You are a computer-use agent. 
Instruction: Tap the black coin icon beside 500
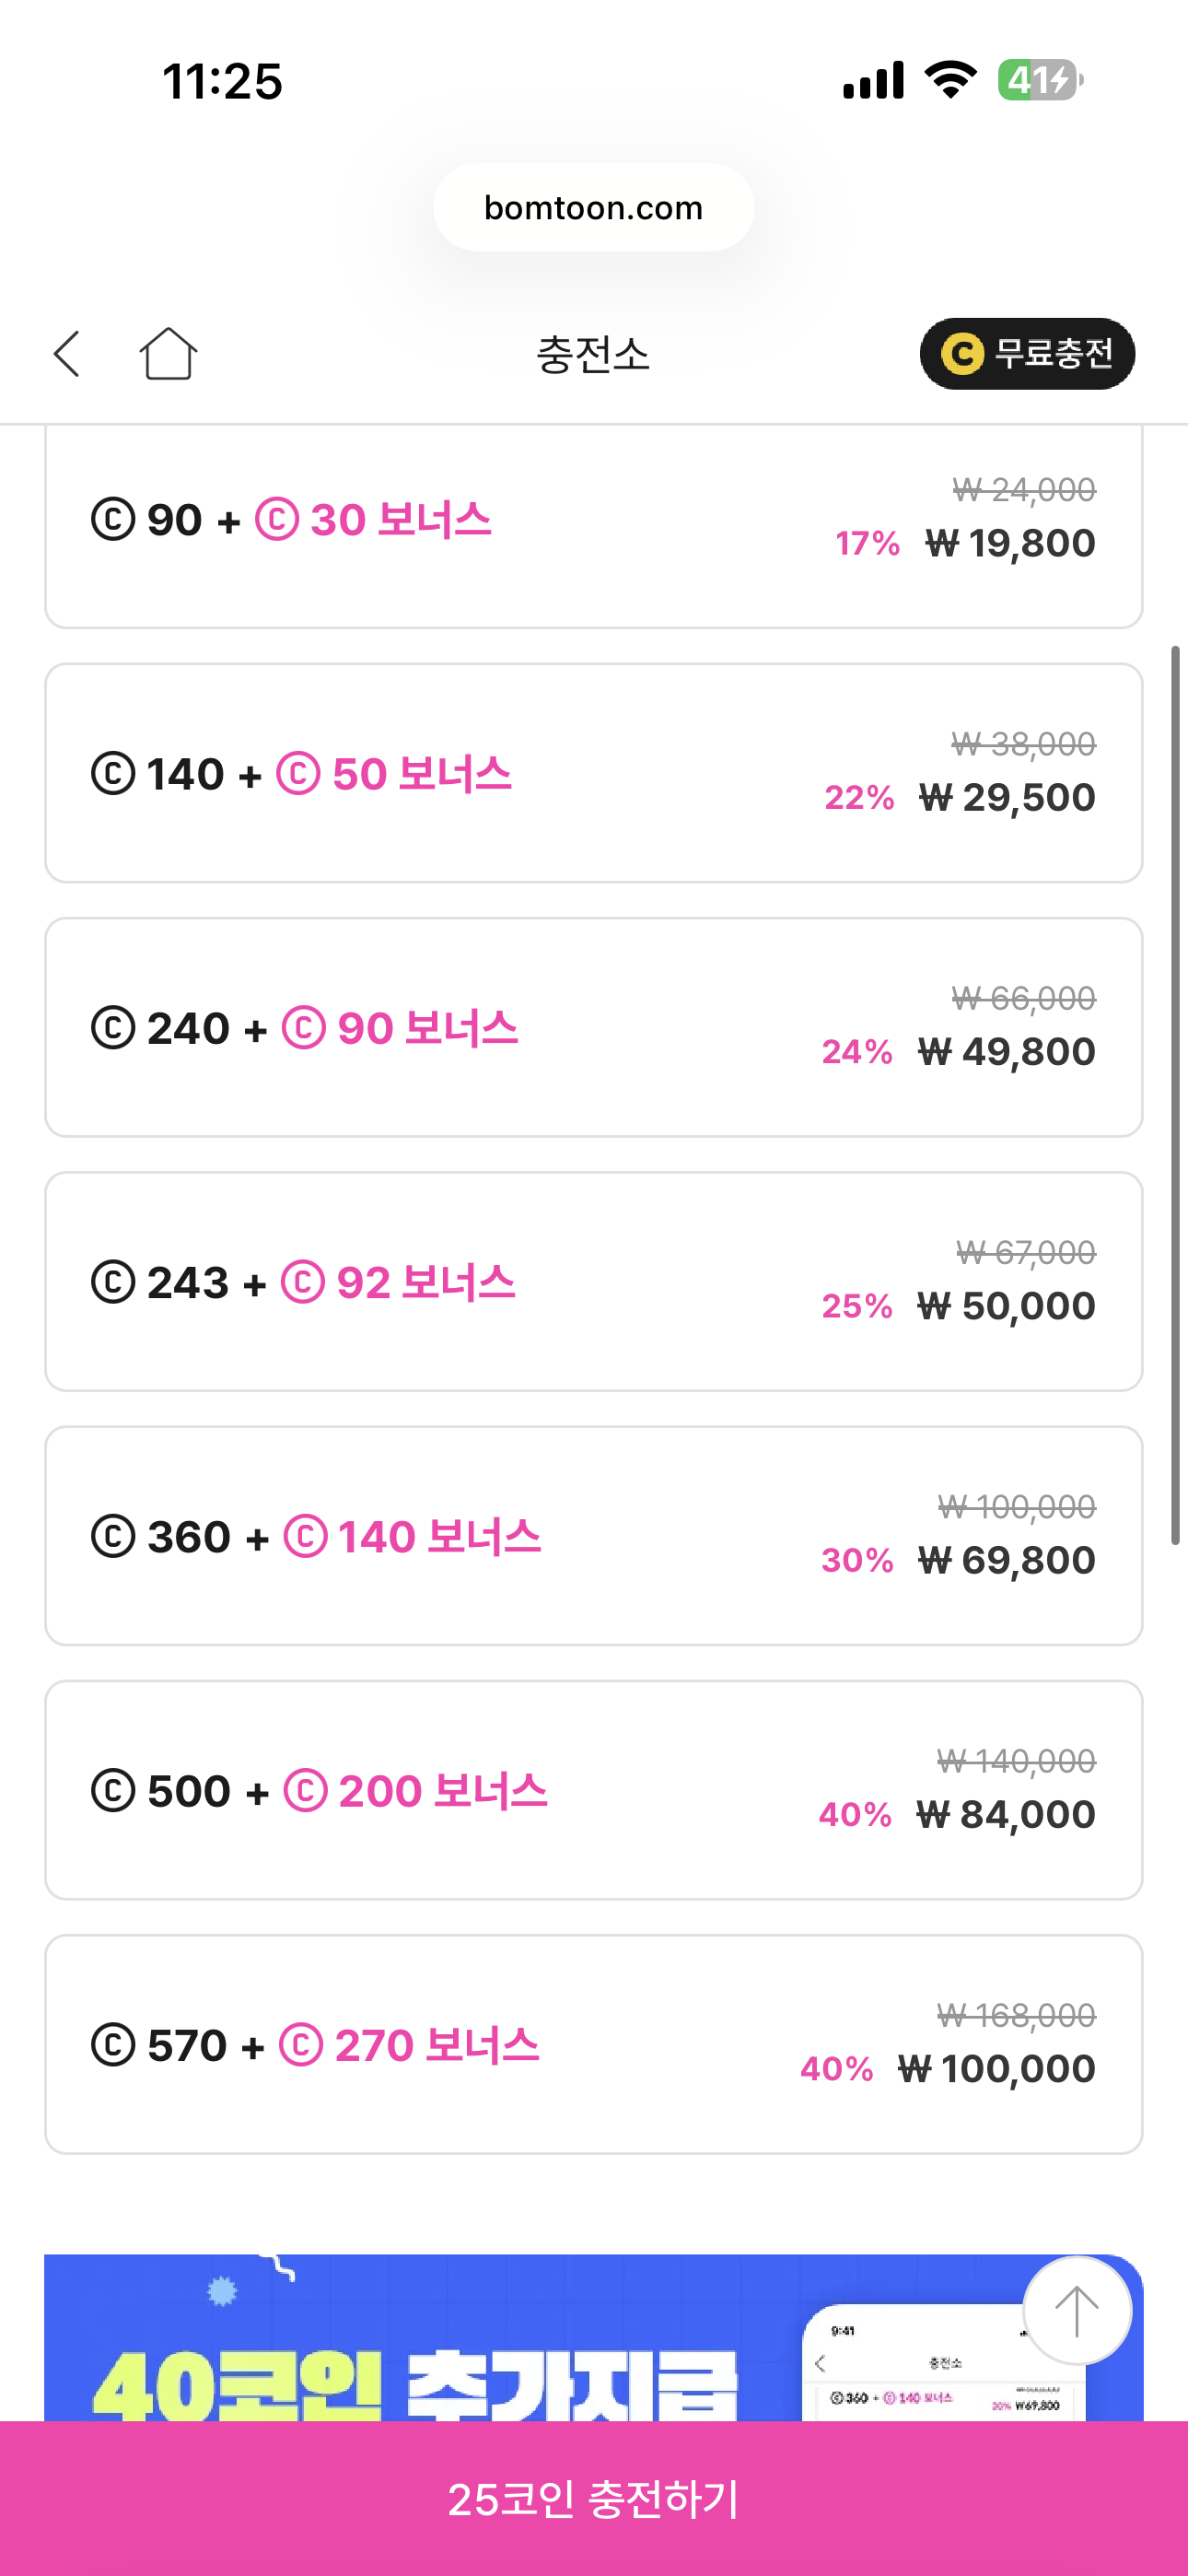point(113,1791)
